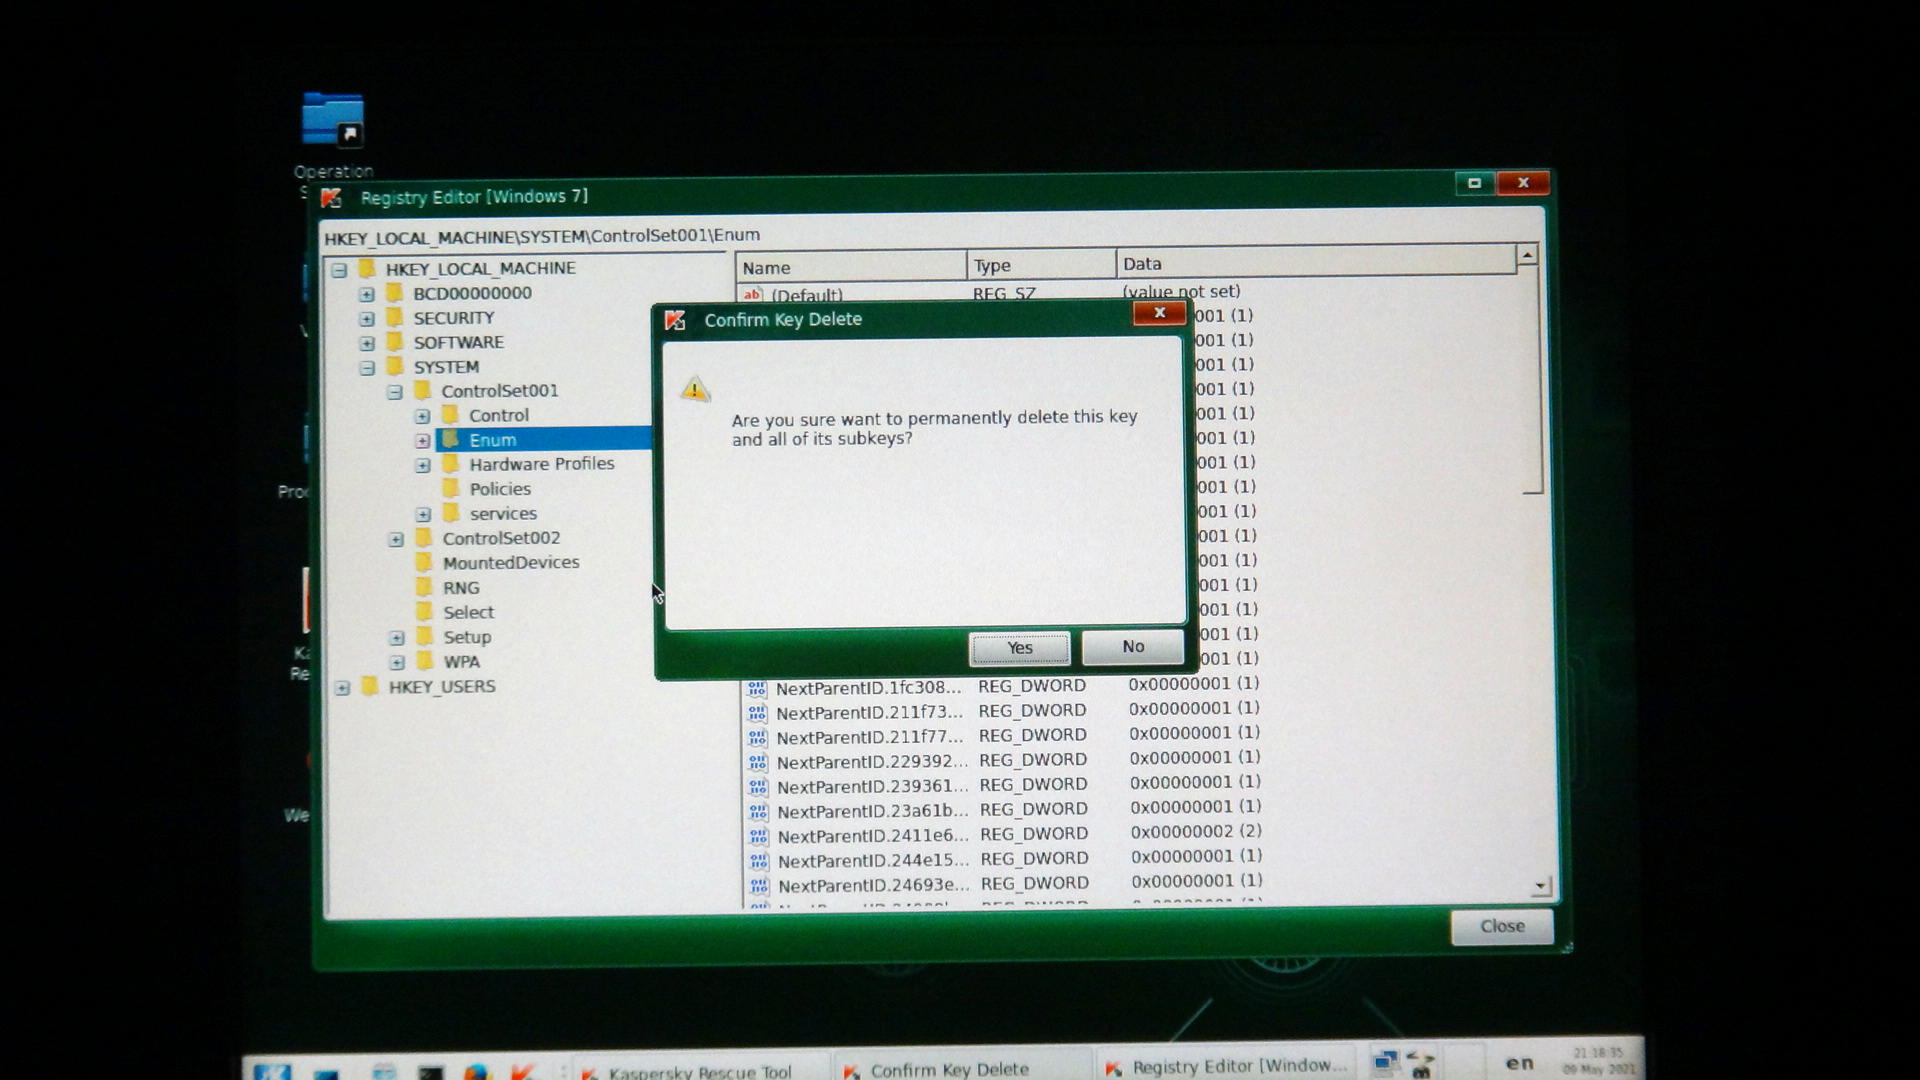Launch Firefox from the taskbar
The height and width of the screenshot is (1080, 1920).
(x=476, y=1072)
